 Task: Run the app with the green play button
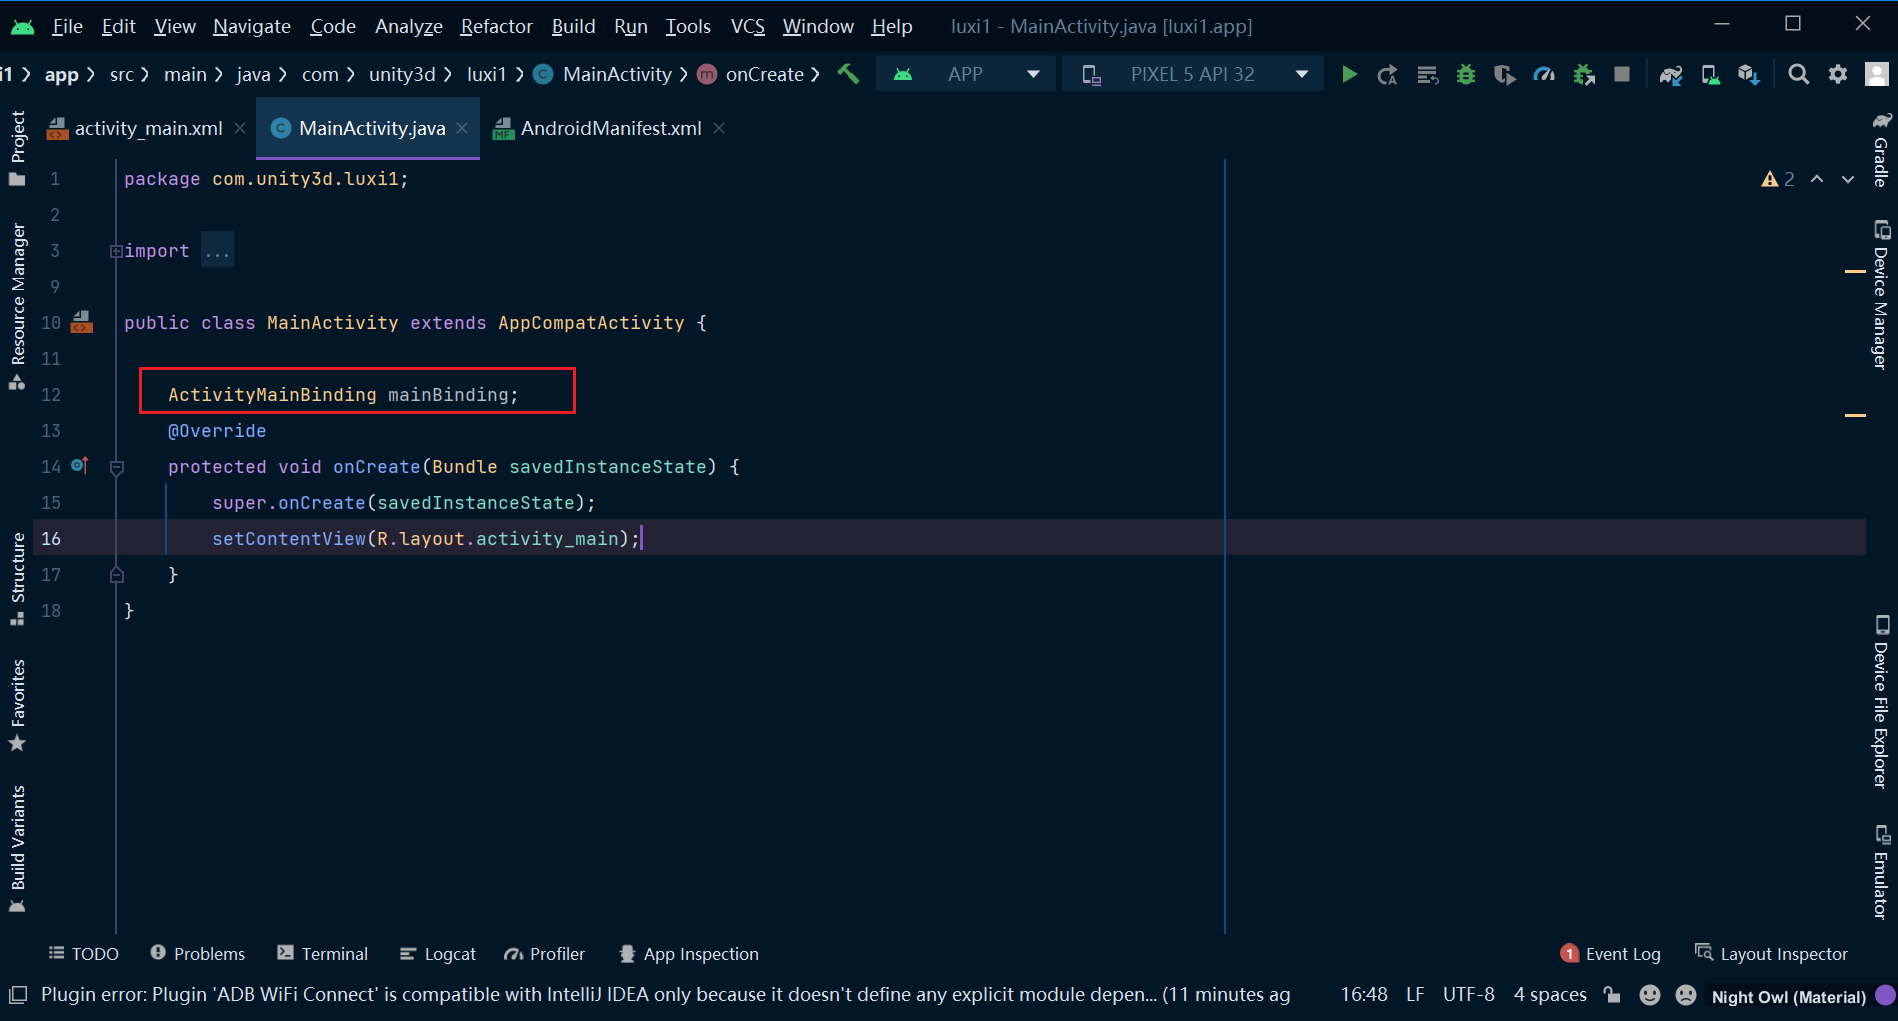tap(1349, 74)
